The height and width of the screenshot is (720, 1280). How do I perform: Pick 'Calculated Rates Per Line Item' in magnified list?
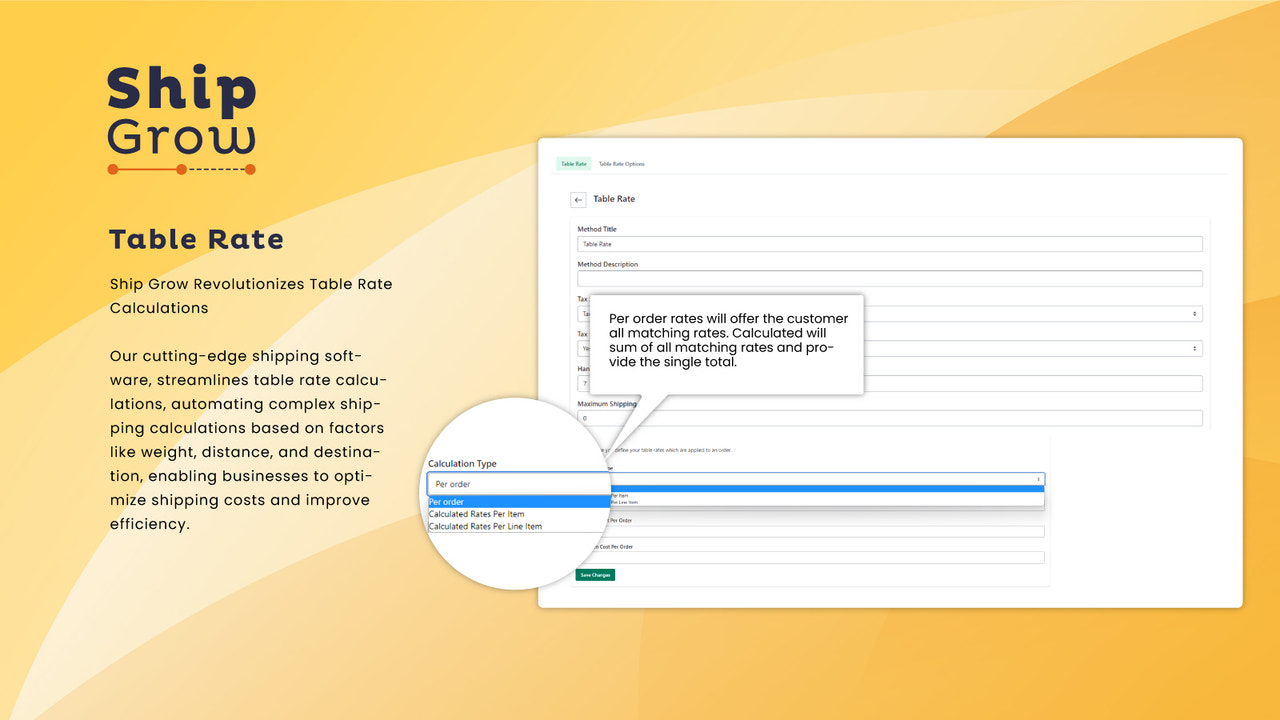point(485,526)
